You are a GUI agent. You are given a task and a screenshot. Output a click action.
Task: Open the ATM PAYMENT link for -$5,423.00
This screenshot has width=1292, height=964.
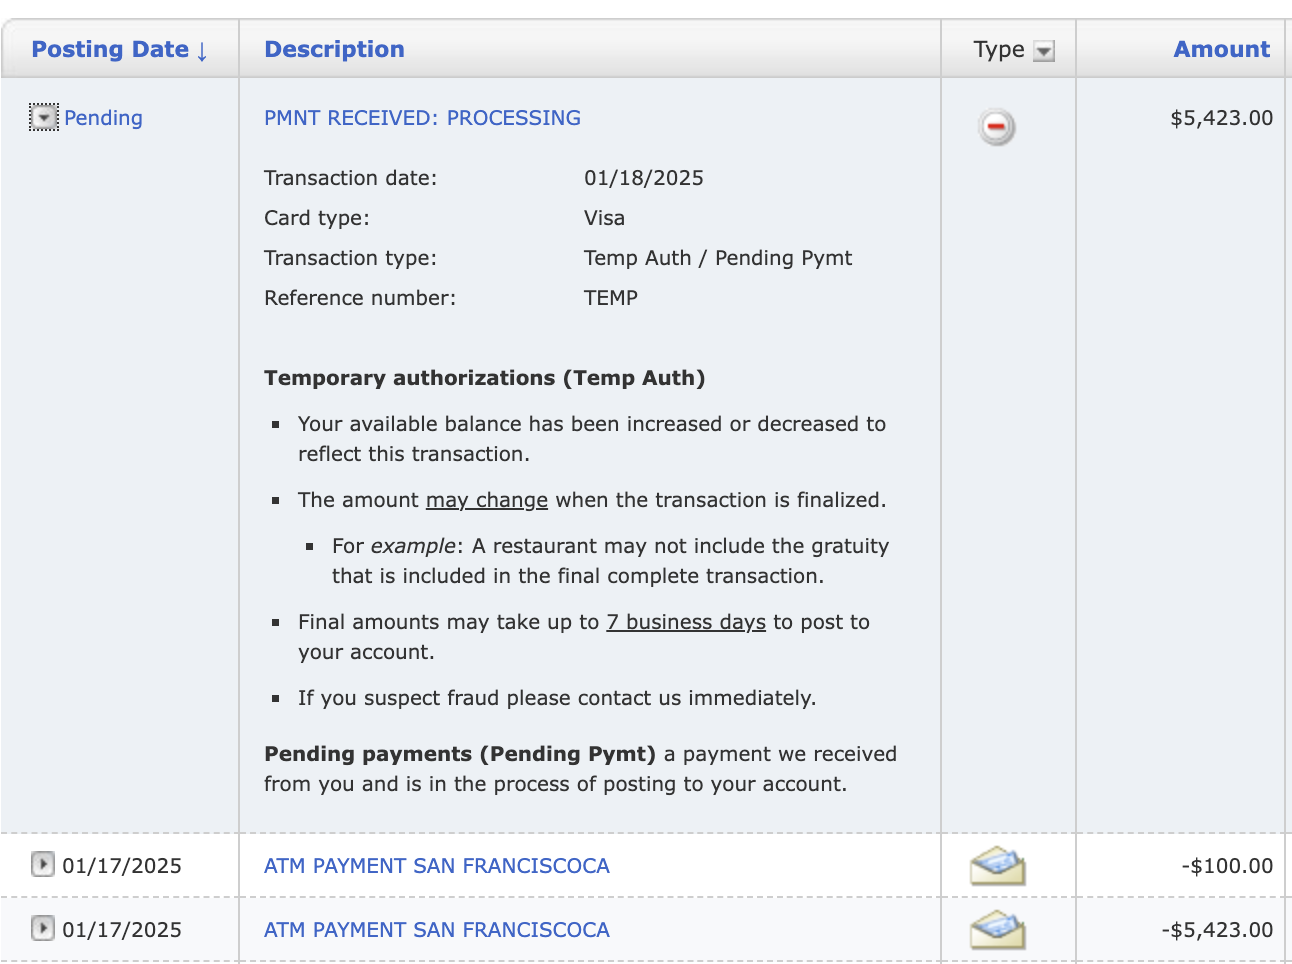click(x=437, y=930)
